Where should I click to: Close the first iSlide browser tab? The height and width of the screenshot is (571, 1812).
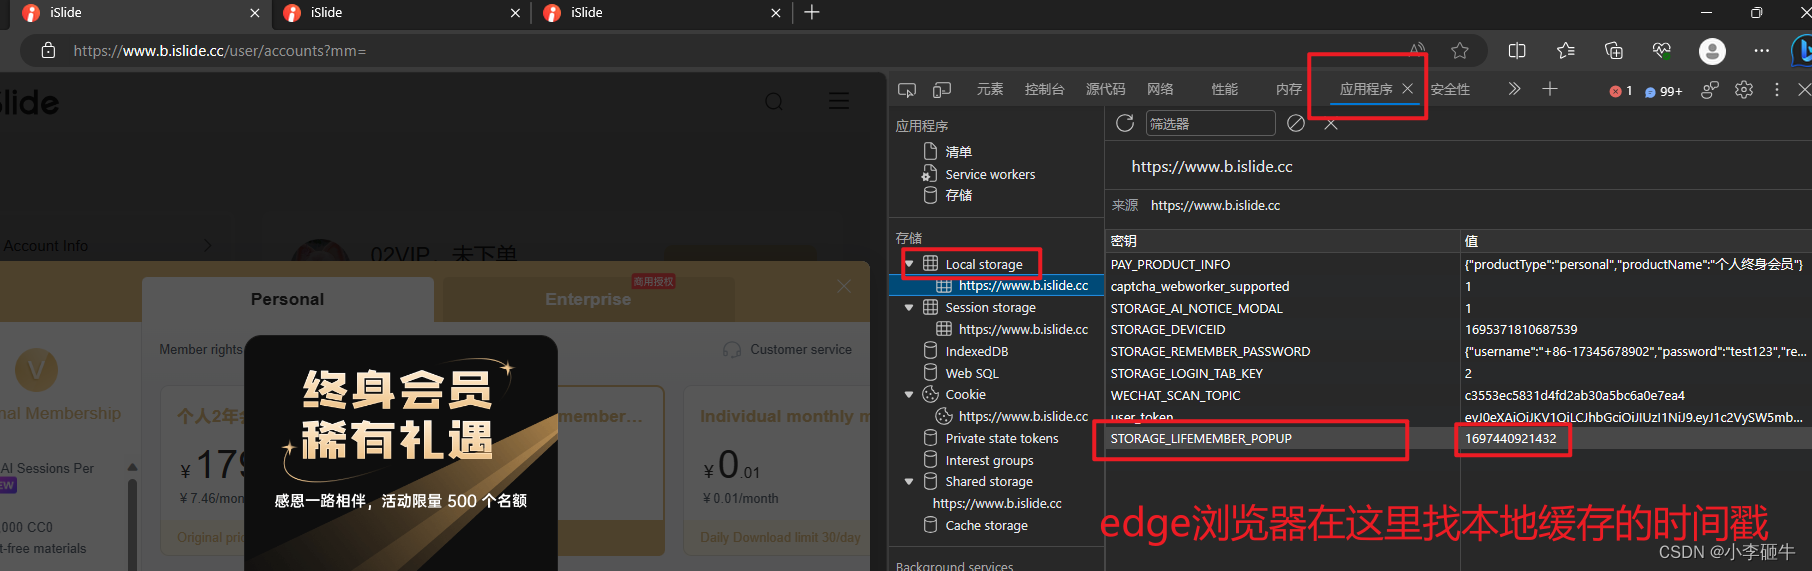254,13
